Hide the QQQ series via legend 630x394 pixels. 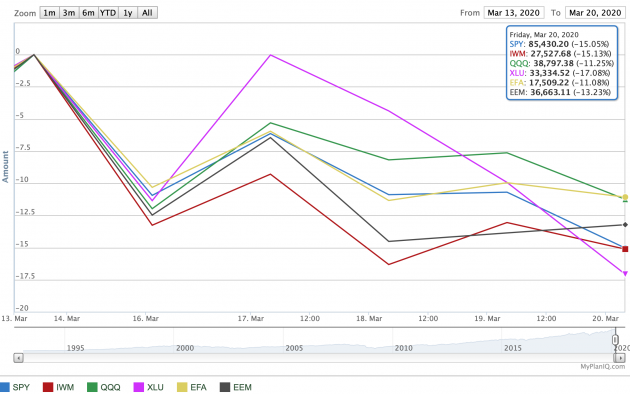pos(104,387)
